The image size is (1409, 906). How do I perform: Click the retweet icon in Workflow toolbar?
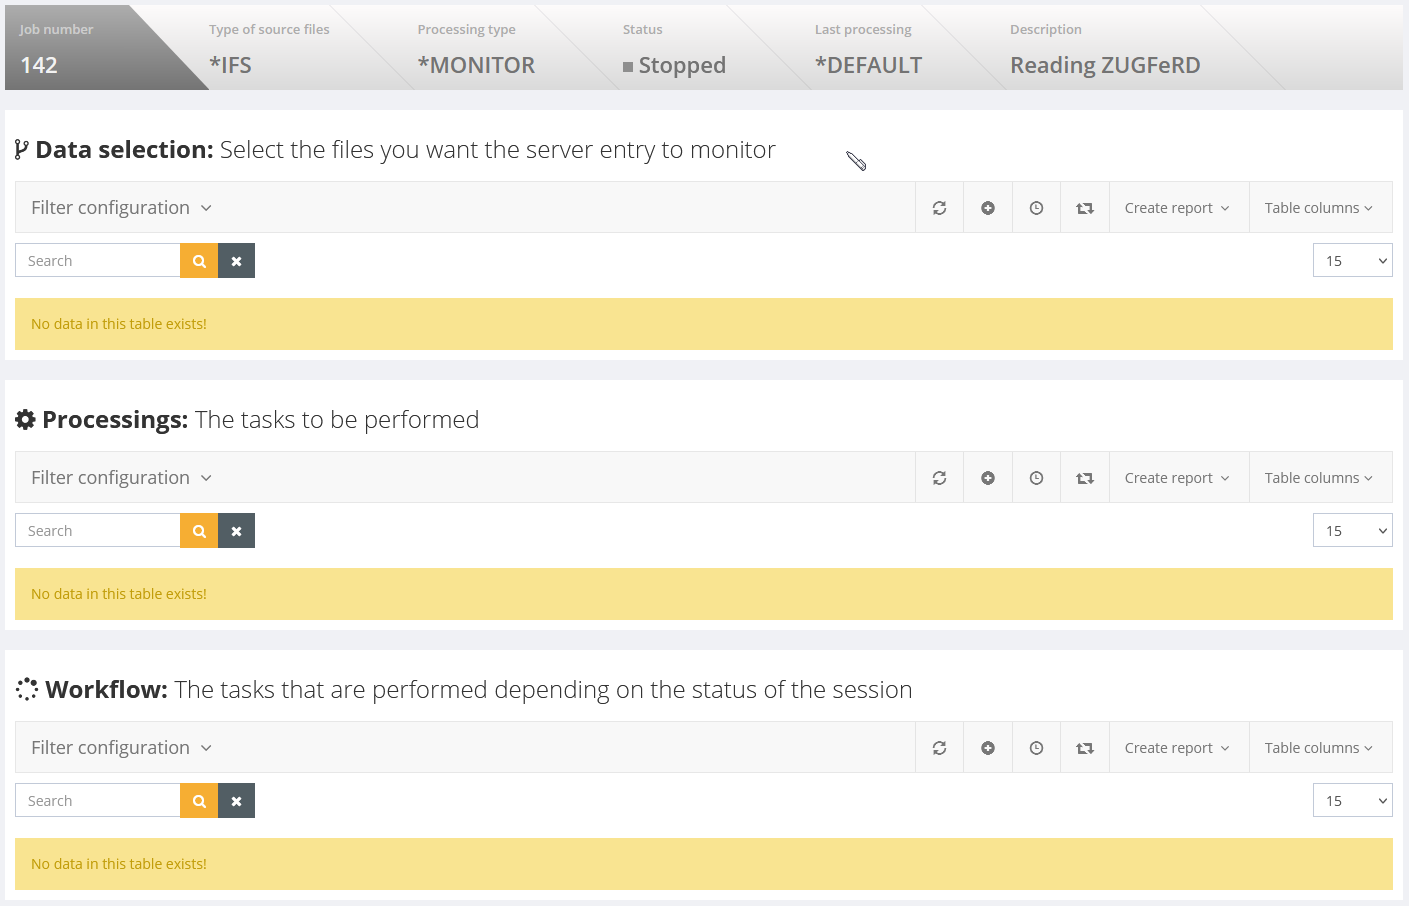coord(1085,748)
